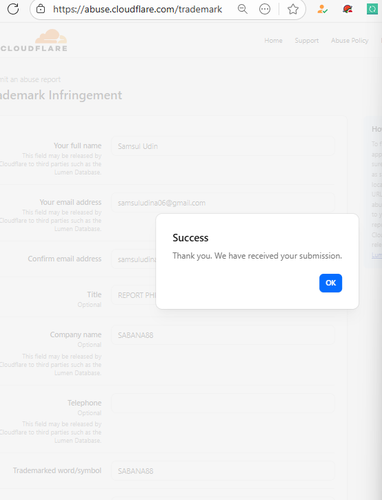
Task: Click the 'an abuse report' breadcrumb text
Action: click(x=37, y=79)
